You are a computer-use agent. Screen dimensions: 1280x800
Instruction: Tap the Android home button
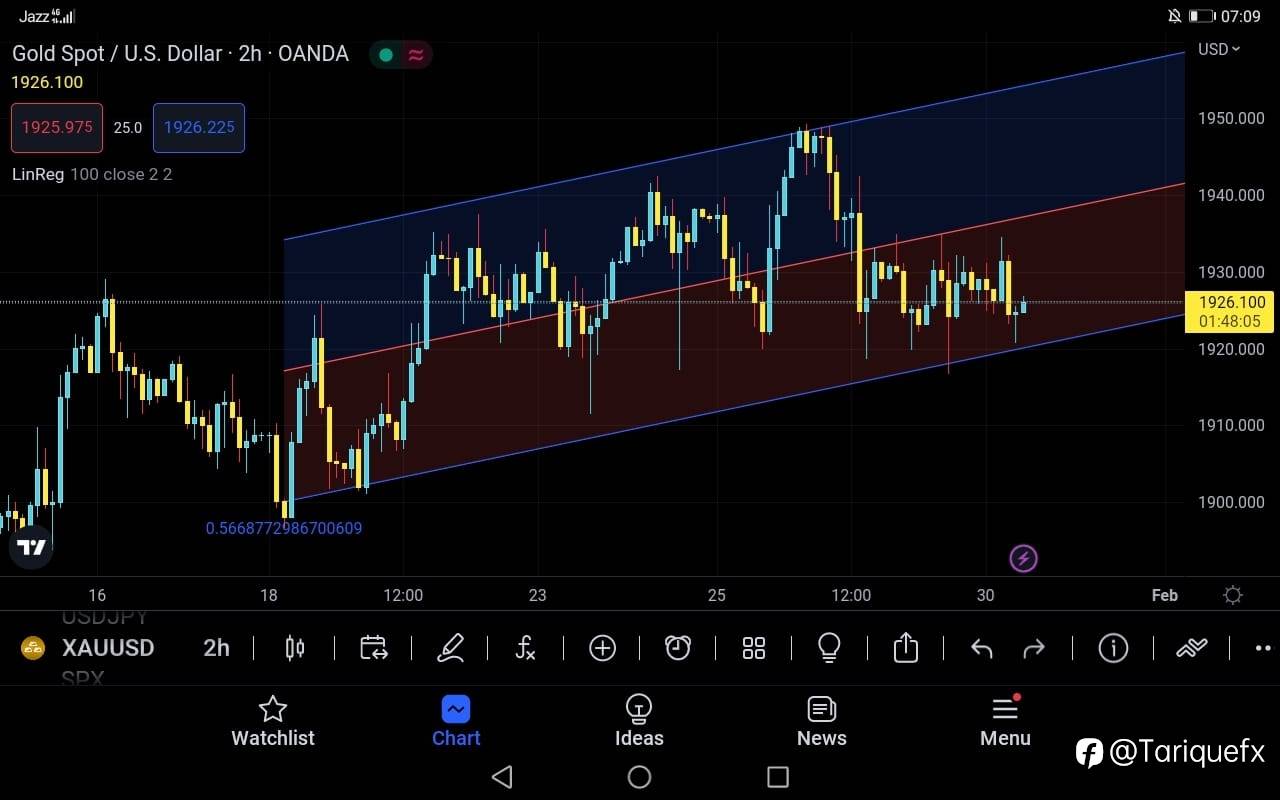[x=639, y=777]
